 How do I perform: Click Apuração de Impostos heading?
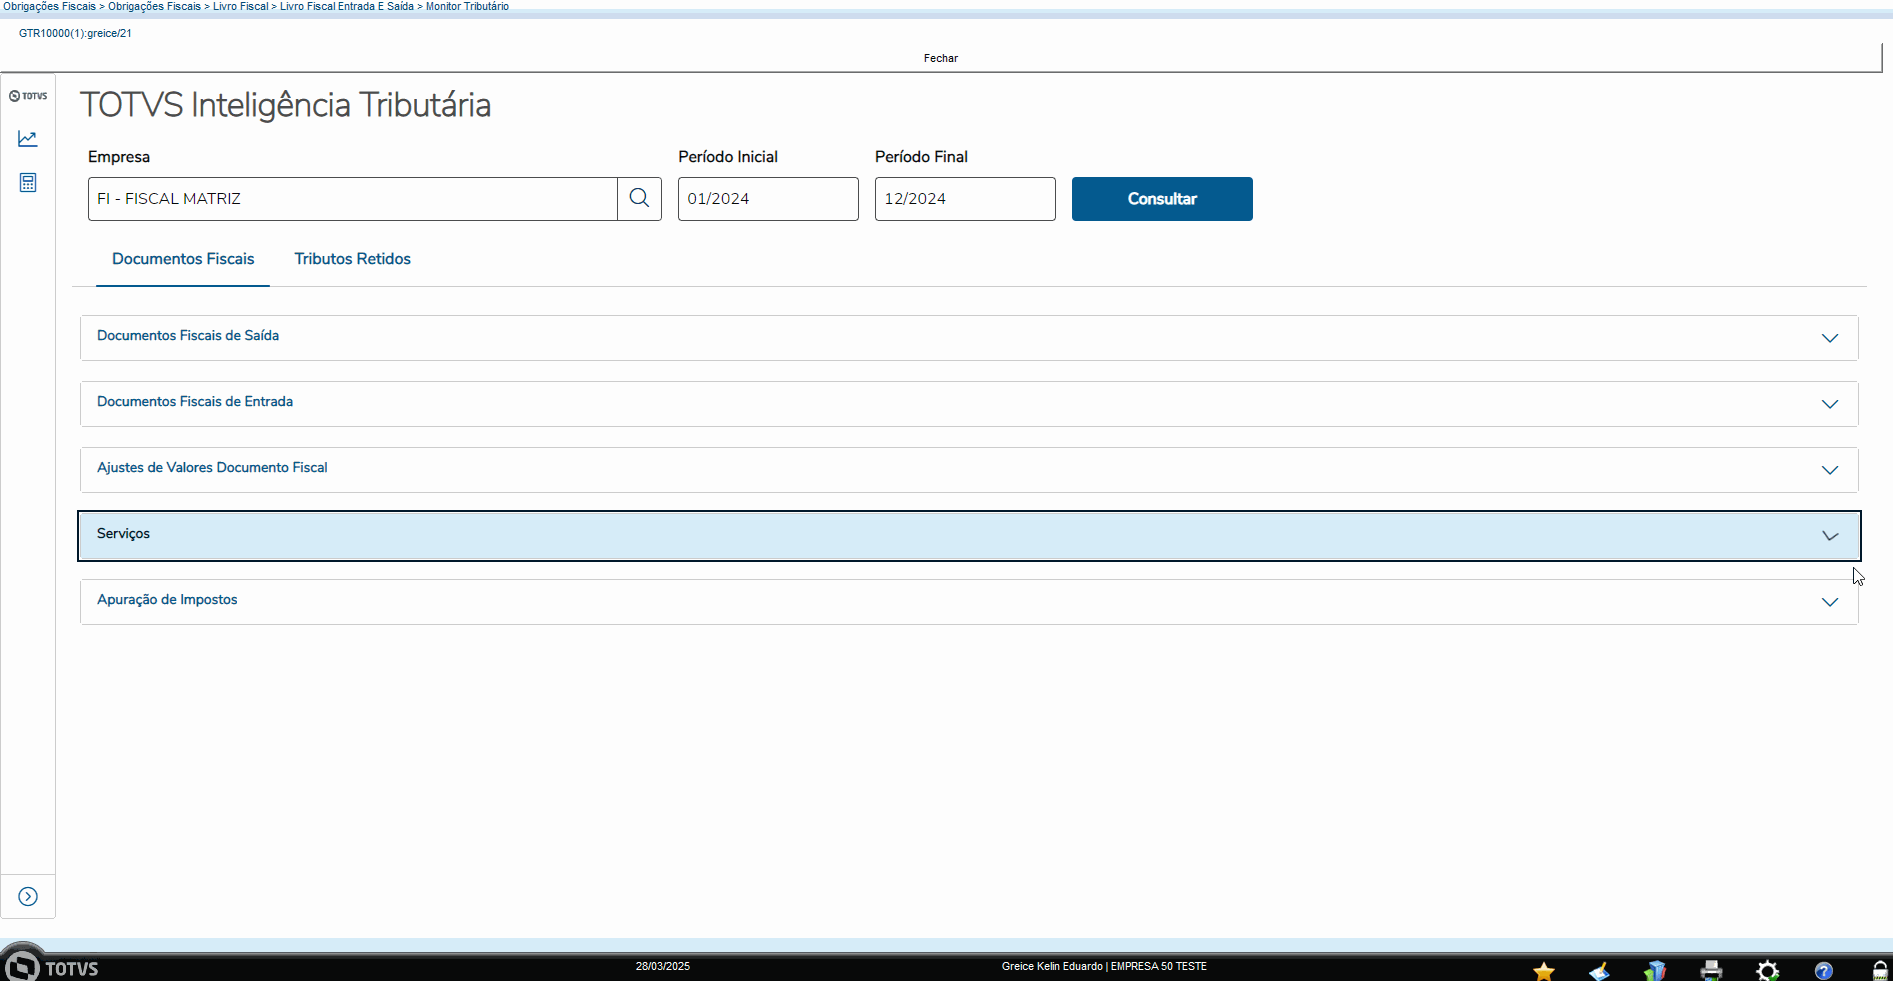pos(167,599)
